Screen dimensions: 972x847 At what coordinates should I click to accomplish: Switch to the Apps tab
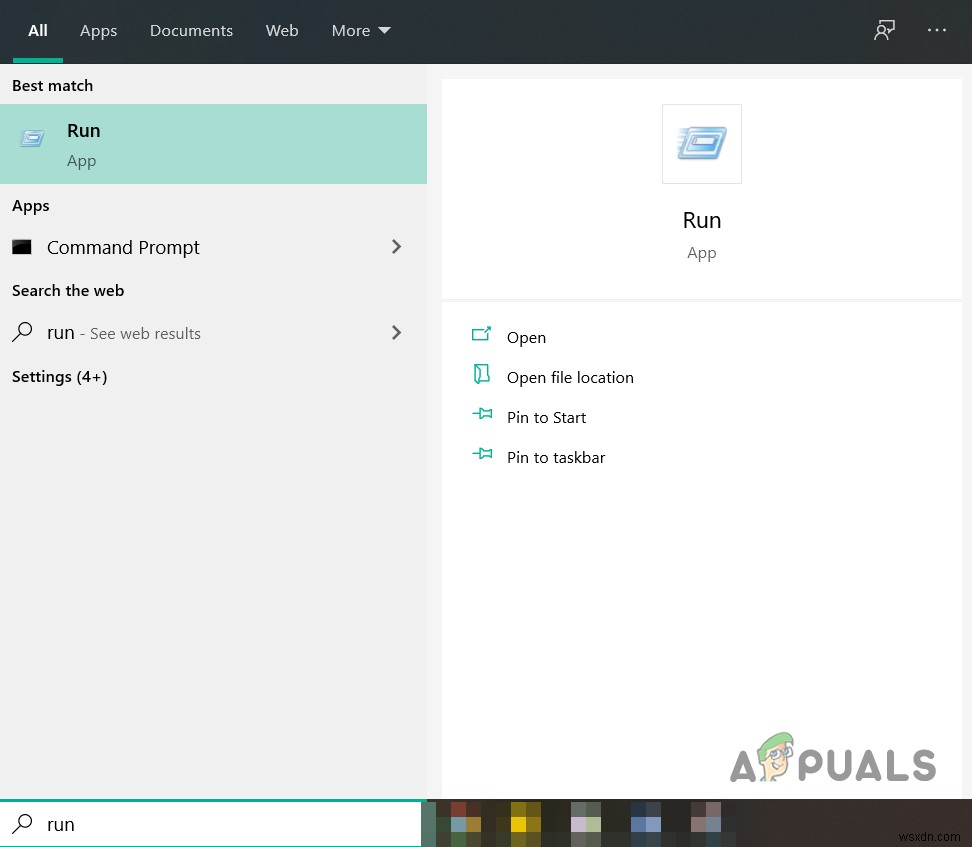point(98,30)
